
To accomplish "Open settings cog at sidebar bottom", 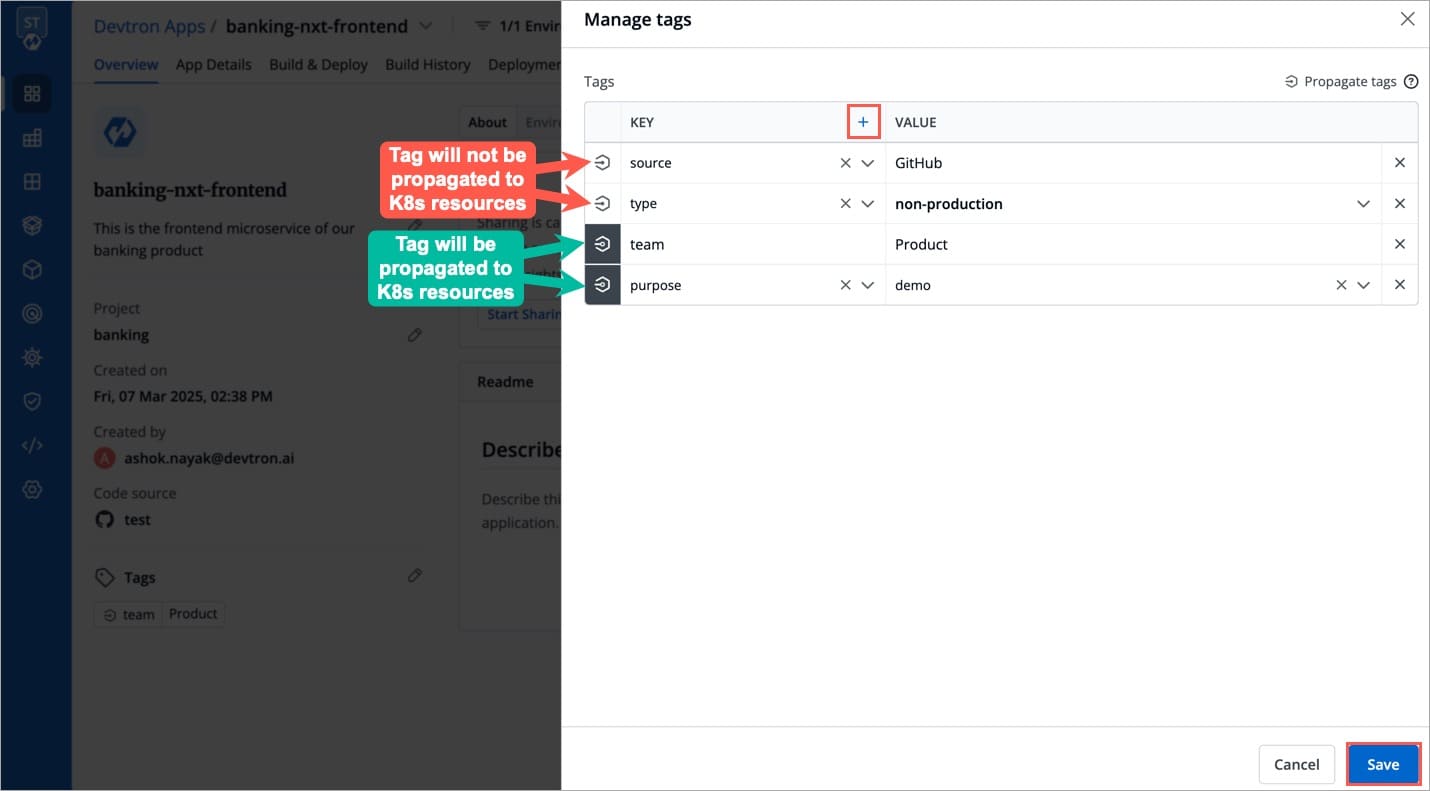I will click(32, 489).
